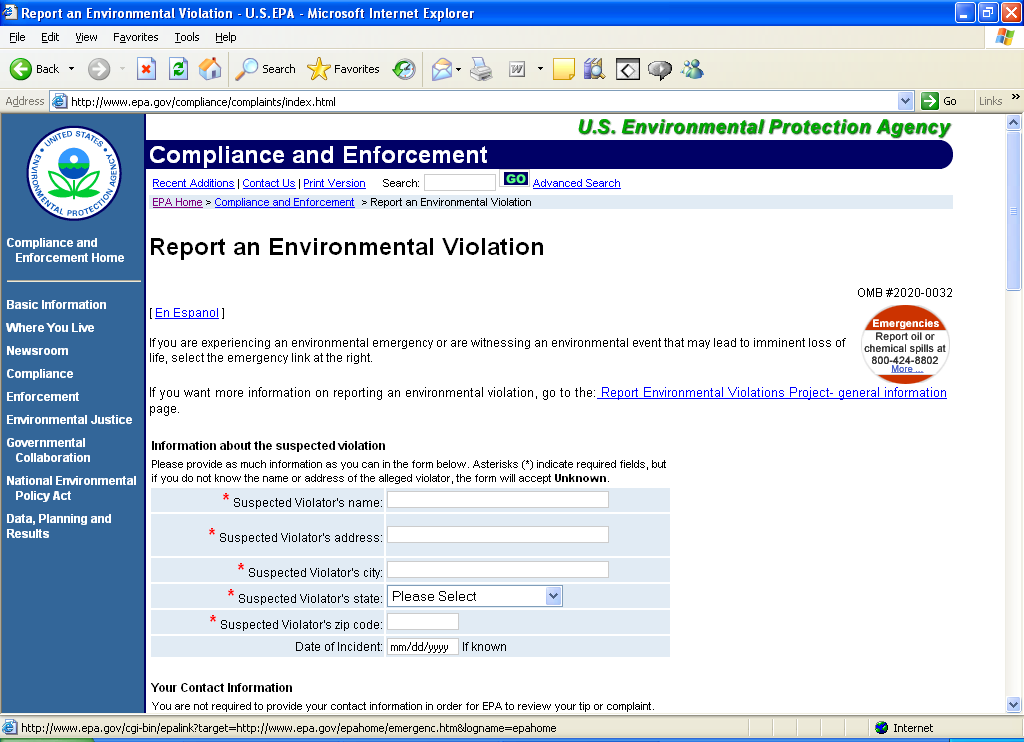Image resolution: width=1024 pixels, height=742 pixels.
Task: Open the Search magnifier toolbar button
Action: tap(265, 69)
